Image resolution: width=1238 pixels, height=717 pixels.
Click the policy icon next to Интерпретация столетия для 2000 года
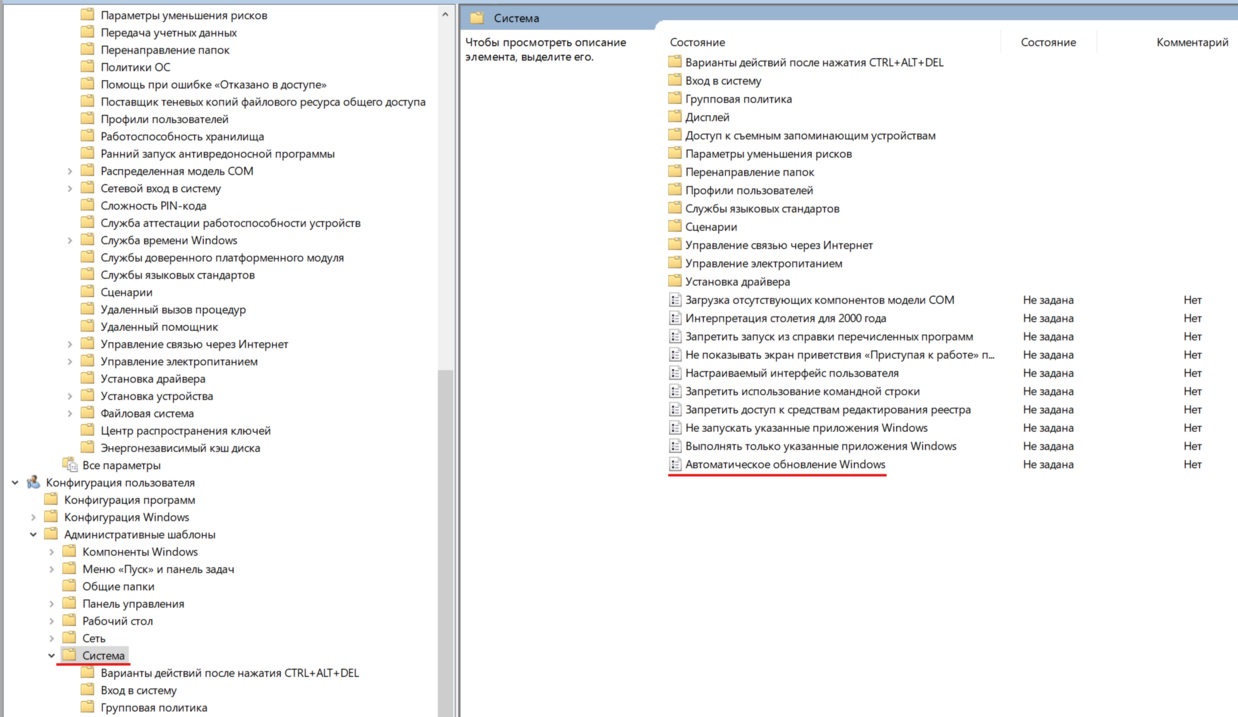point(675,319)
